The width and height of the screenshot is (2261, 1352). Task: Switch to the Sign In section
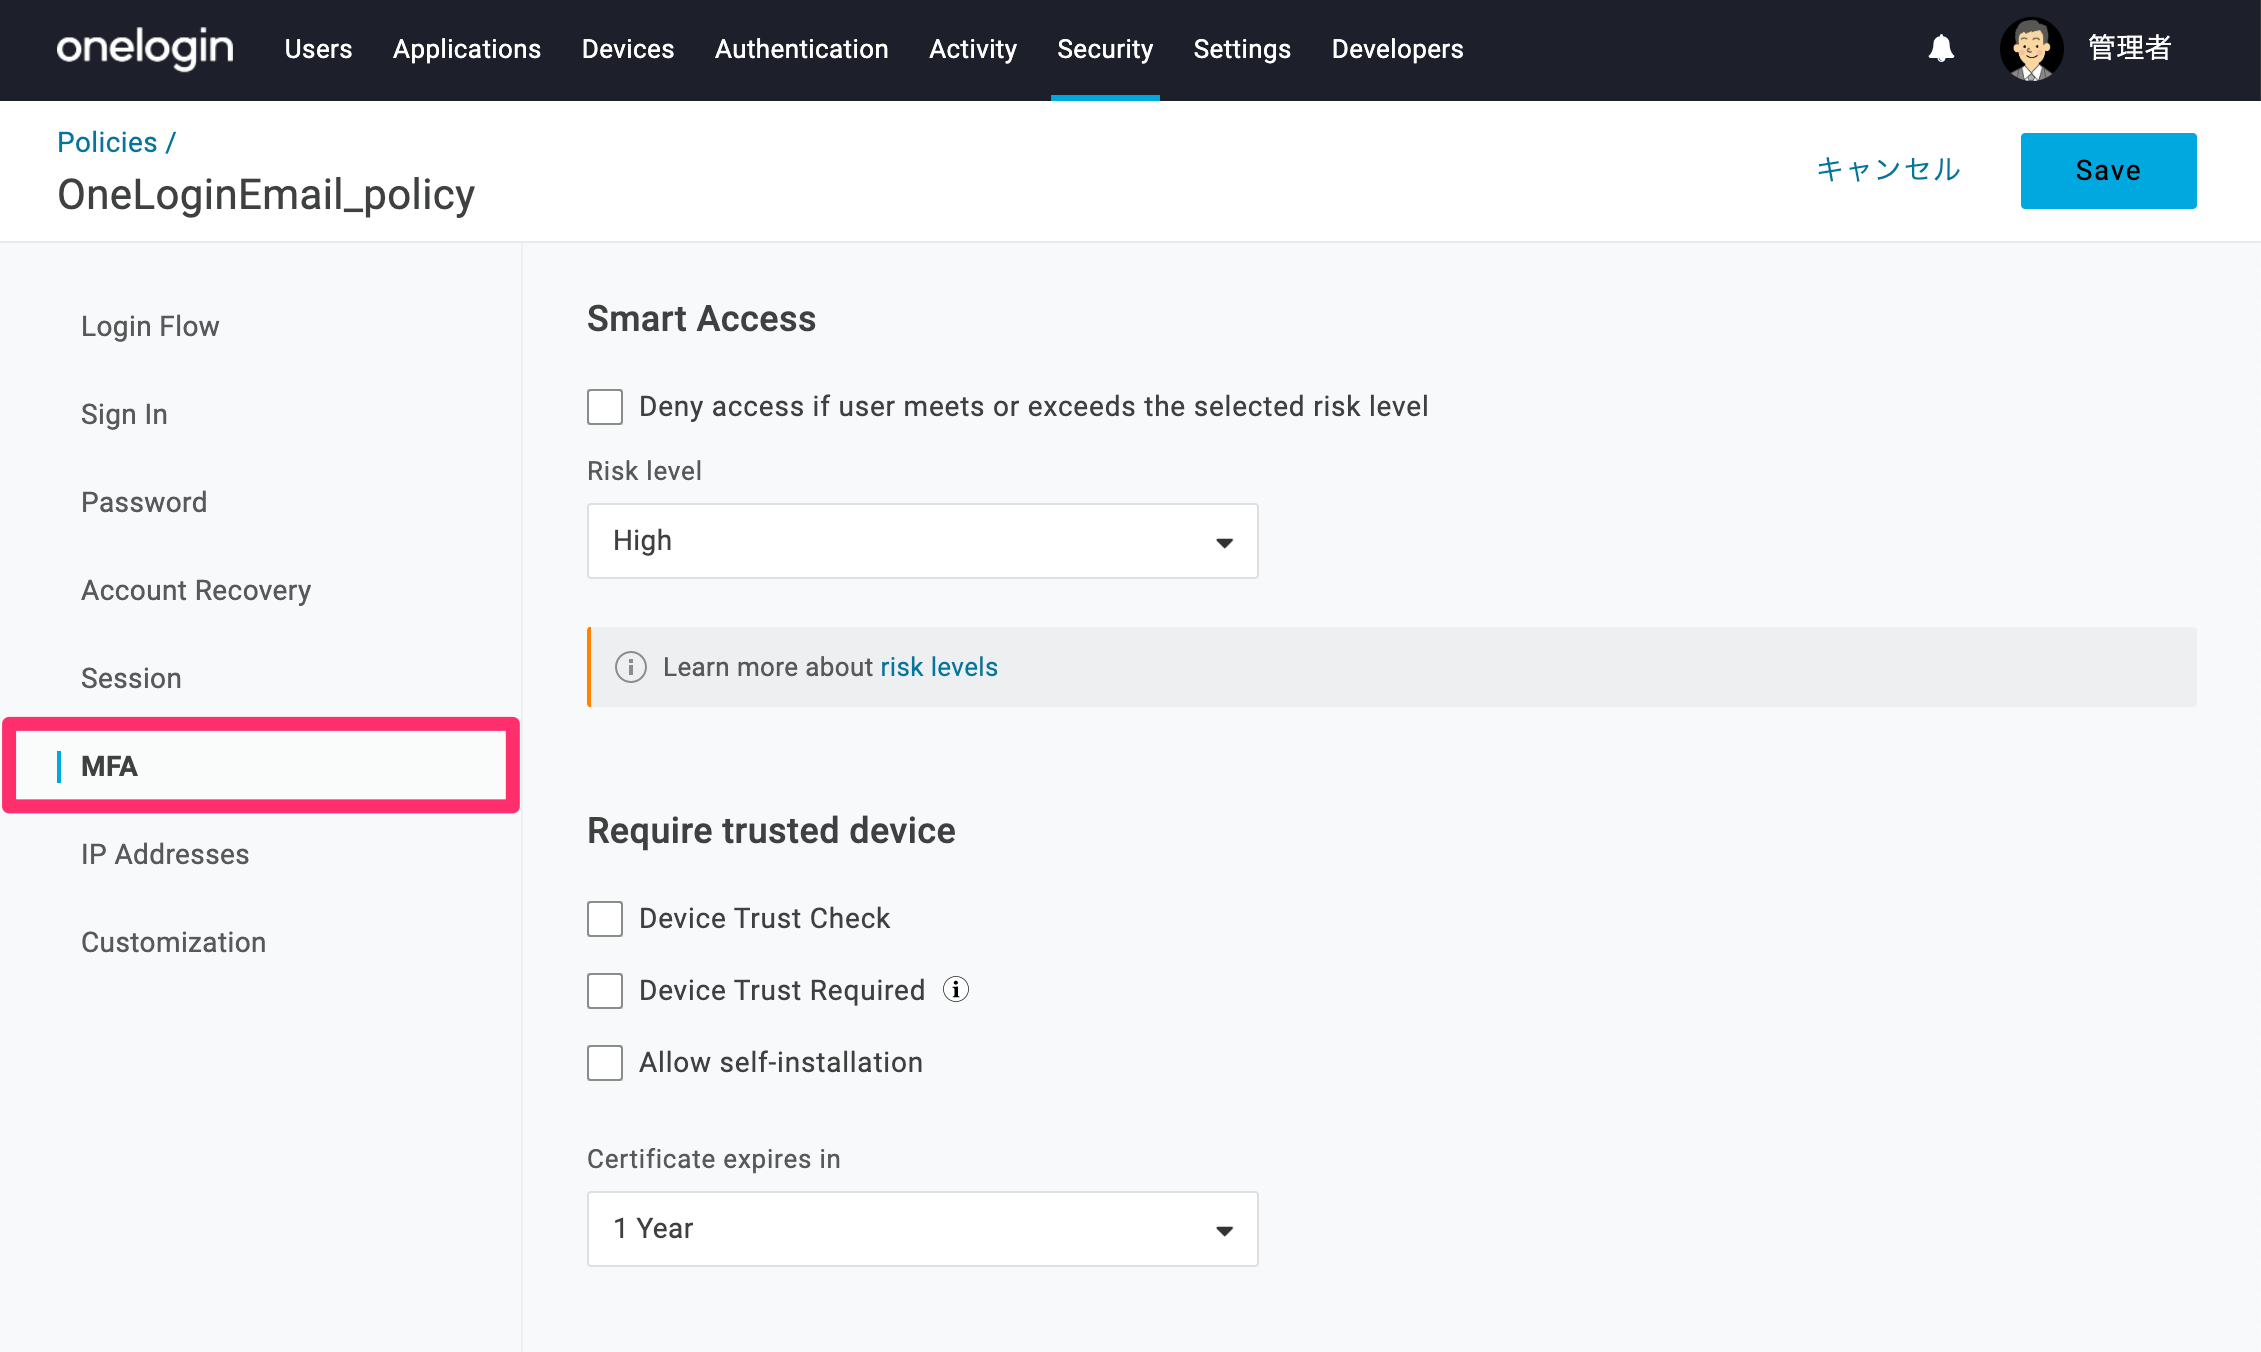coord(124,414)
